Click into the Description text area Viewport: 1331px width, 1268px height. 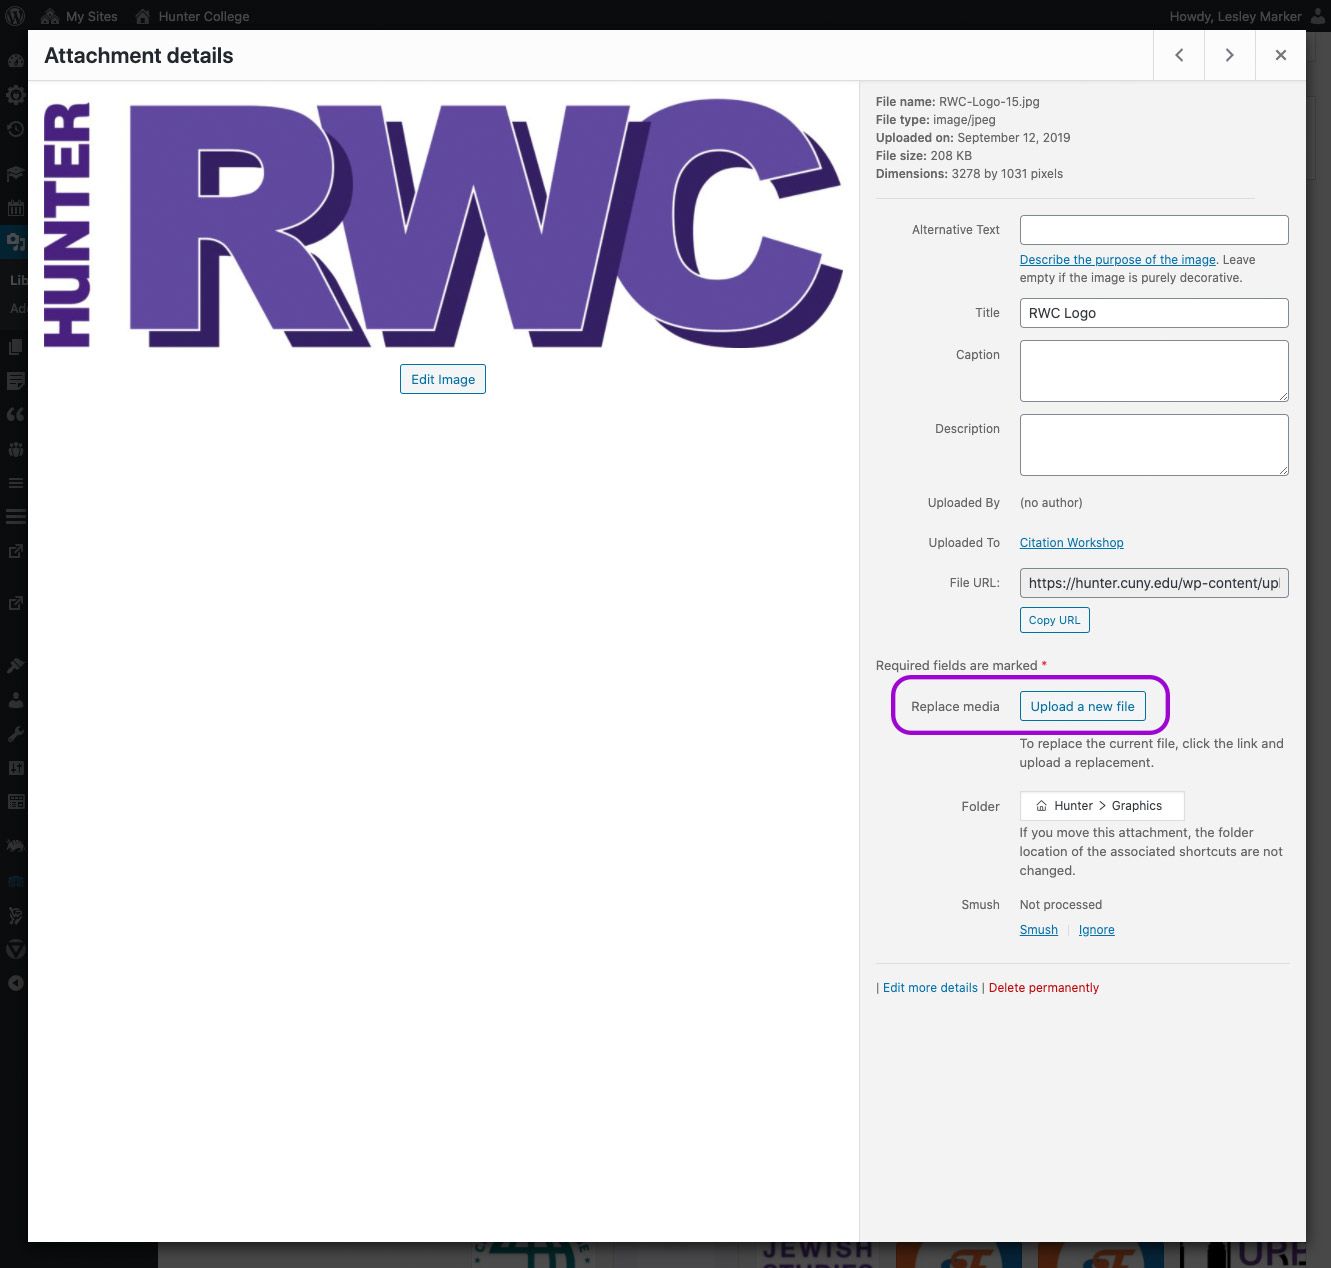click(x=1154, y=445)
